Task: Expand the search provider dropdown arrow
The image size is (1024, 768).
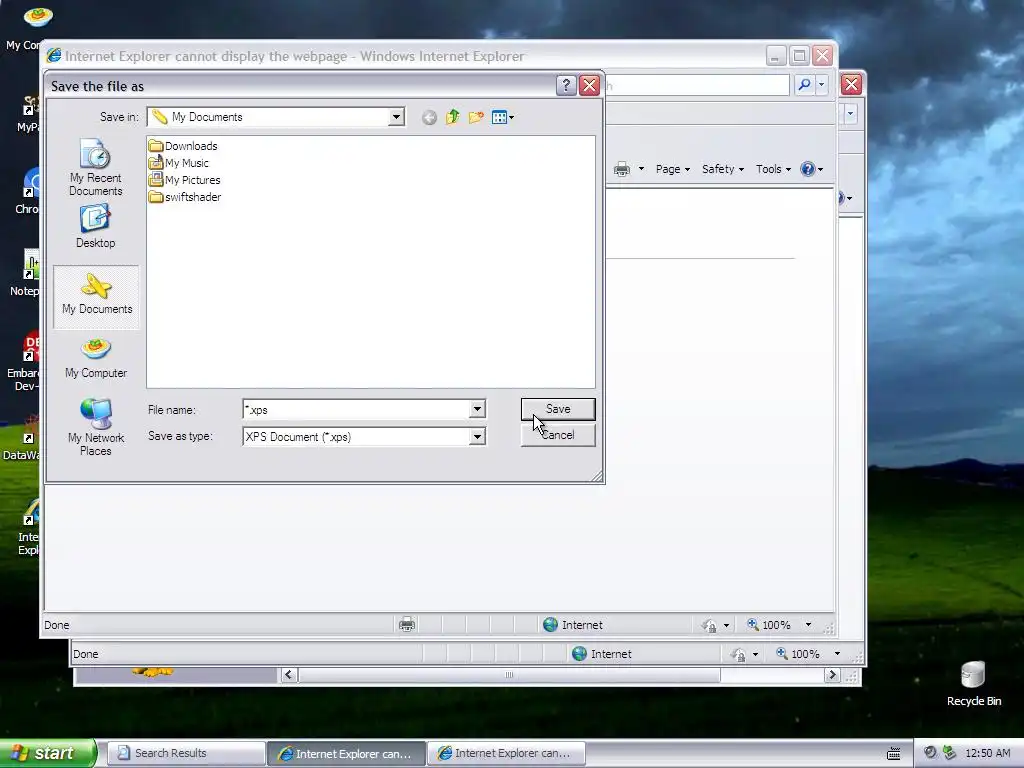Action: (x=822, y=84)
